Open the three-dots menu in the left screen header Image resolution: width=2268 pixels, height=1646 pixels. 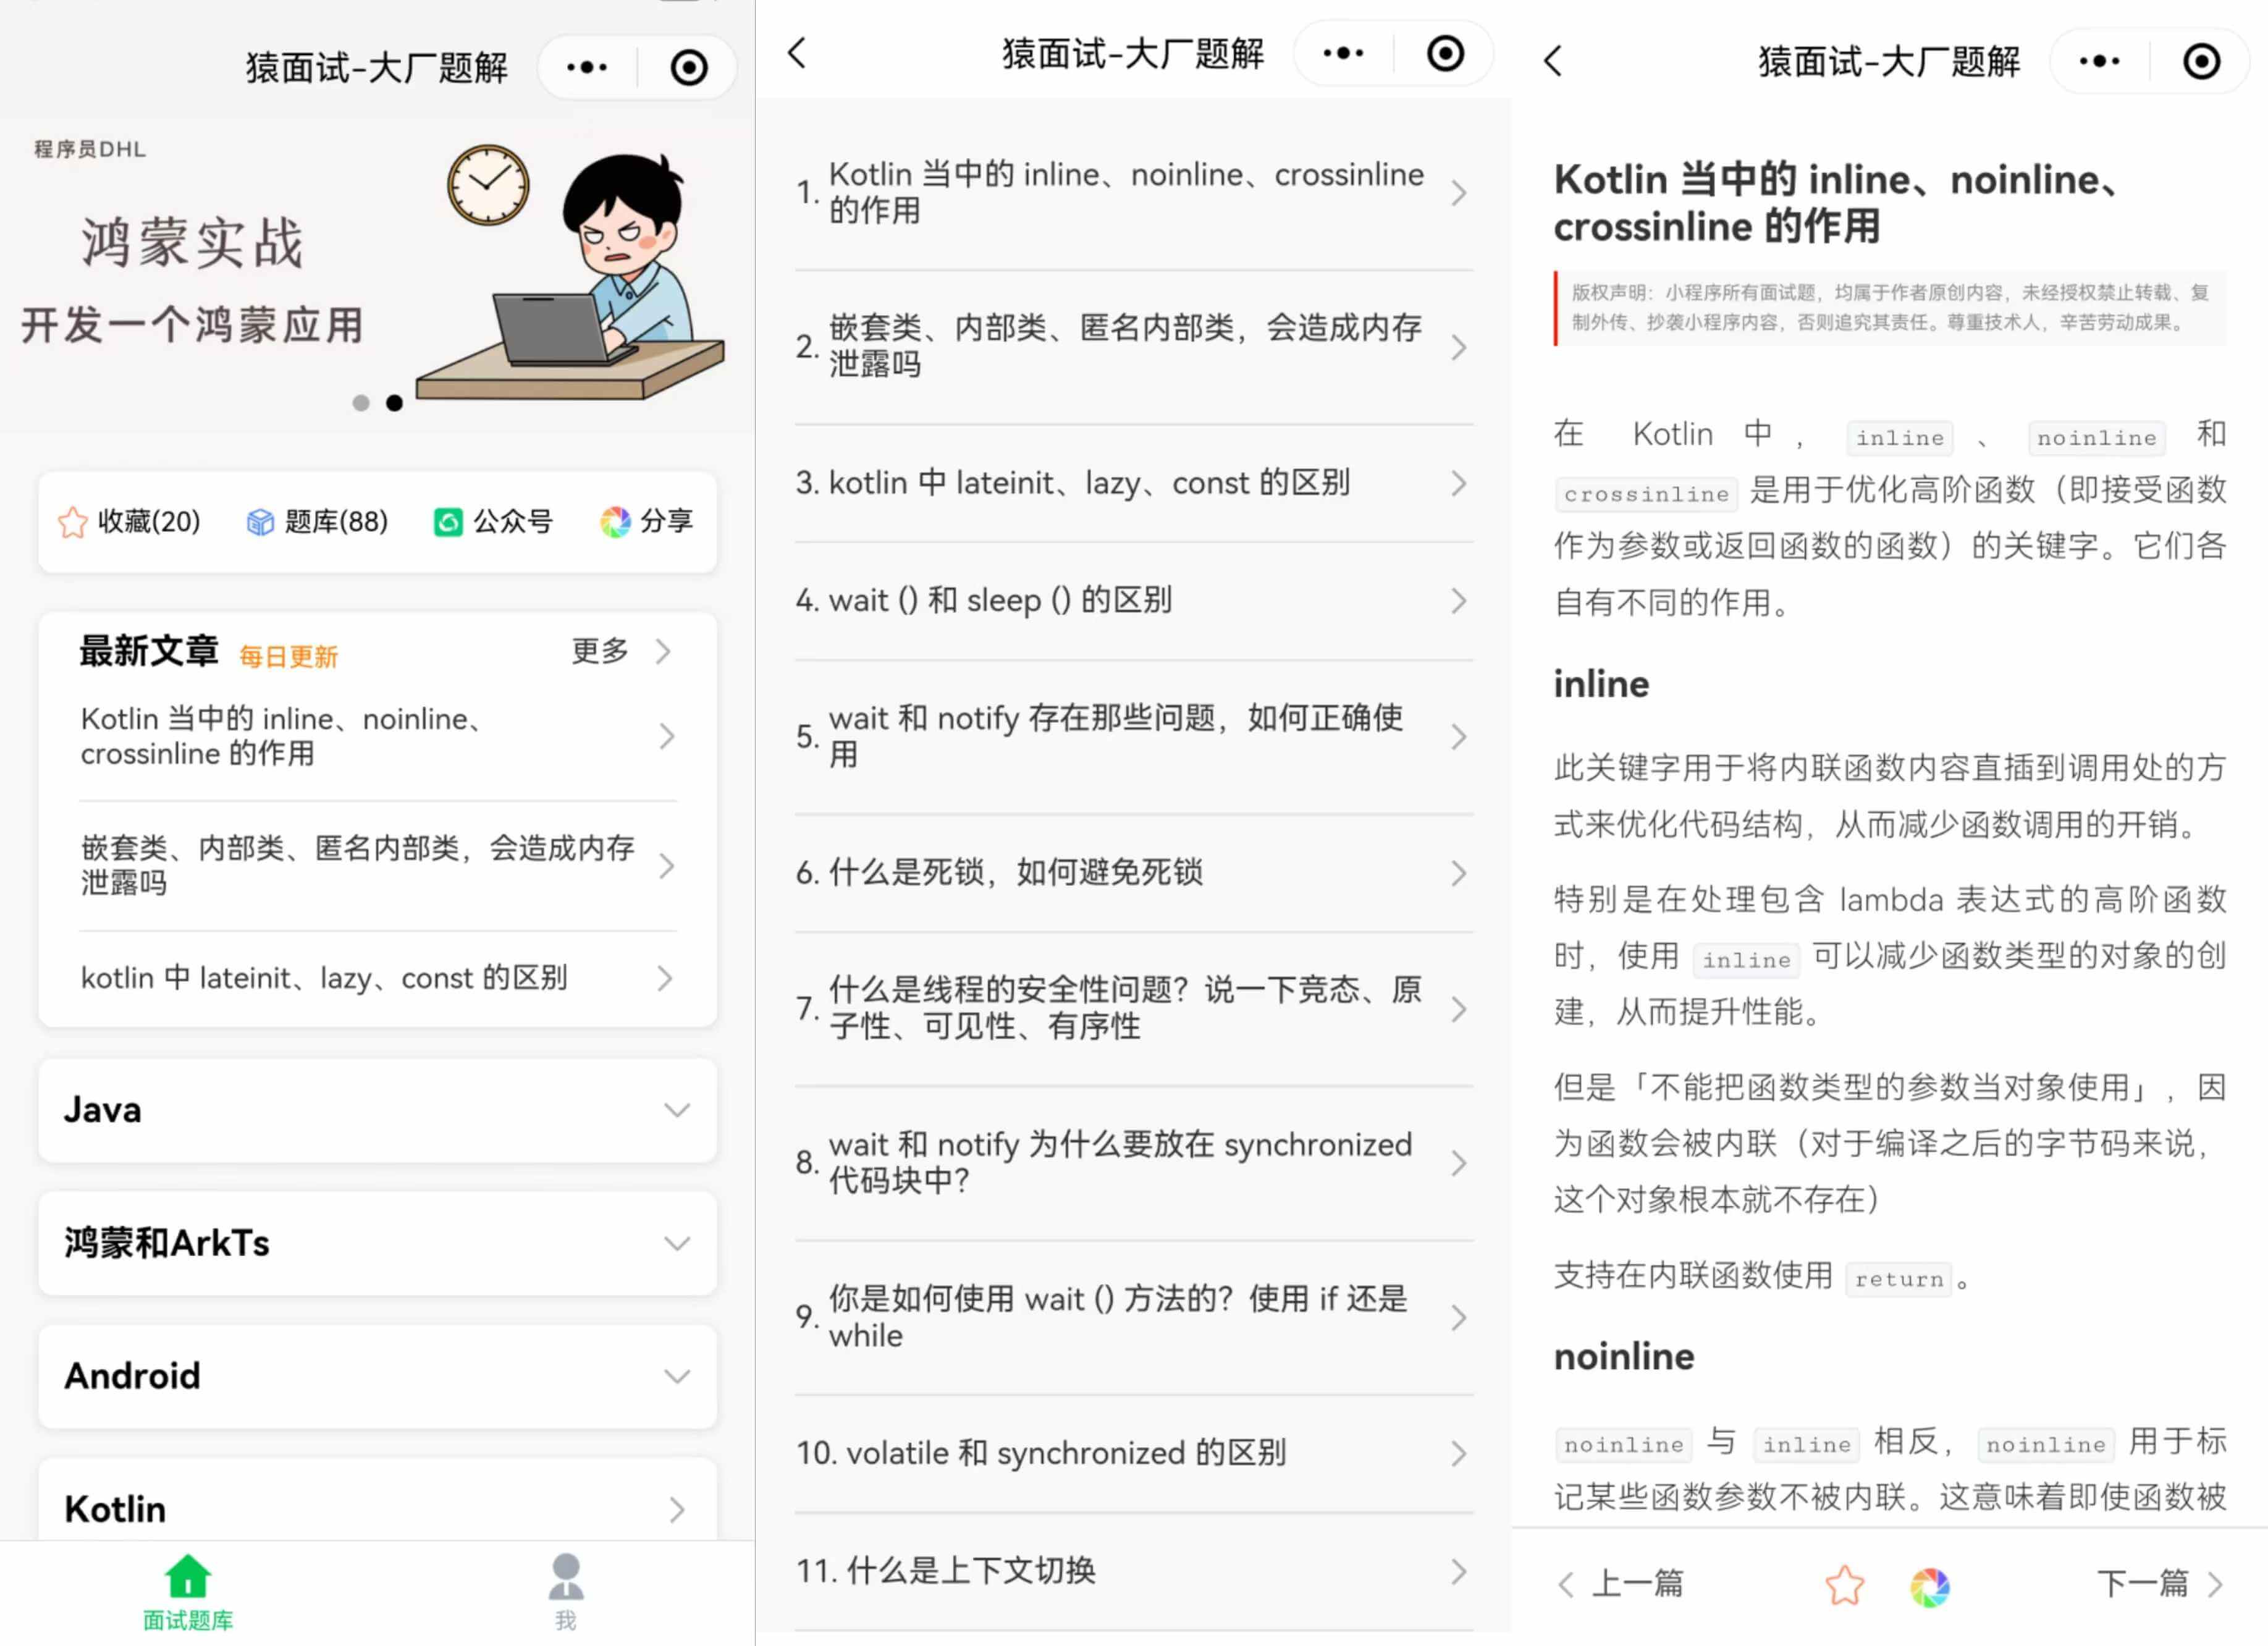tap(587, 68)
